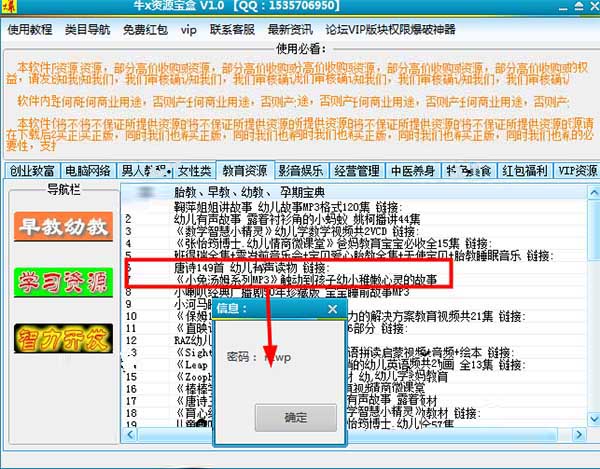Image resolution: width=600 pixels, height=469 pixels.
Task: Switch to the VIP资源 tab
Action: [x=577, y=171]
